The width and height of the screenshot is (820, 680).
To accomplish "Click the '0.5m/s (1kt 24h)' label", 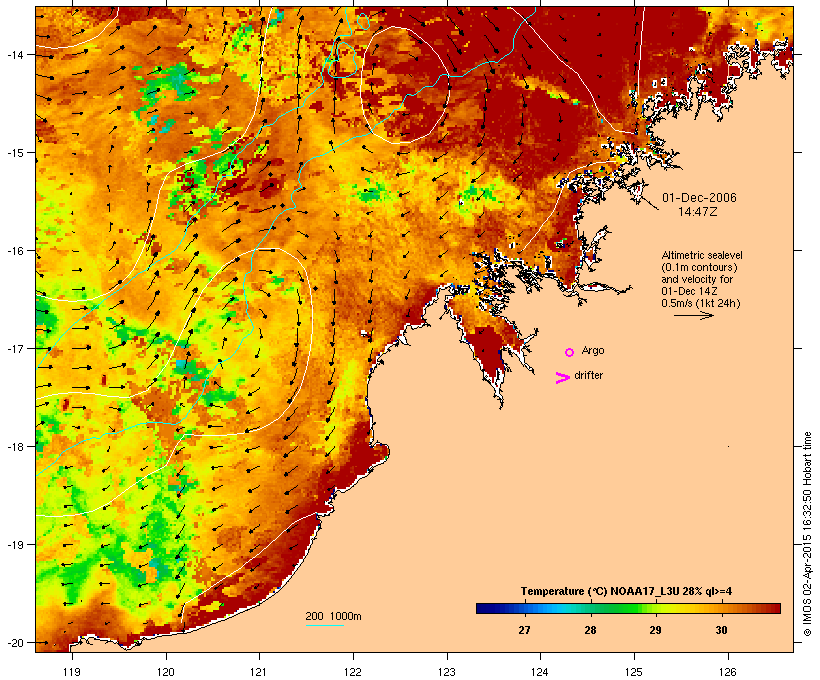I will click(701, 303).
